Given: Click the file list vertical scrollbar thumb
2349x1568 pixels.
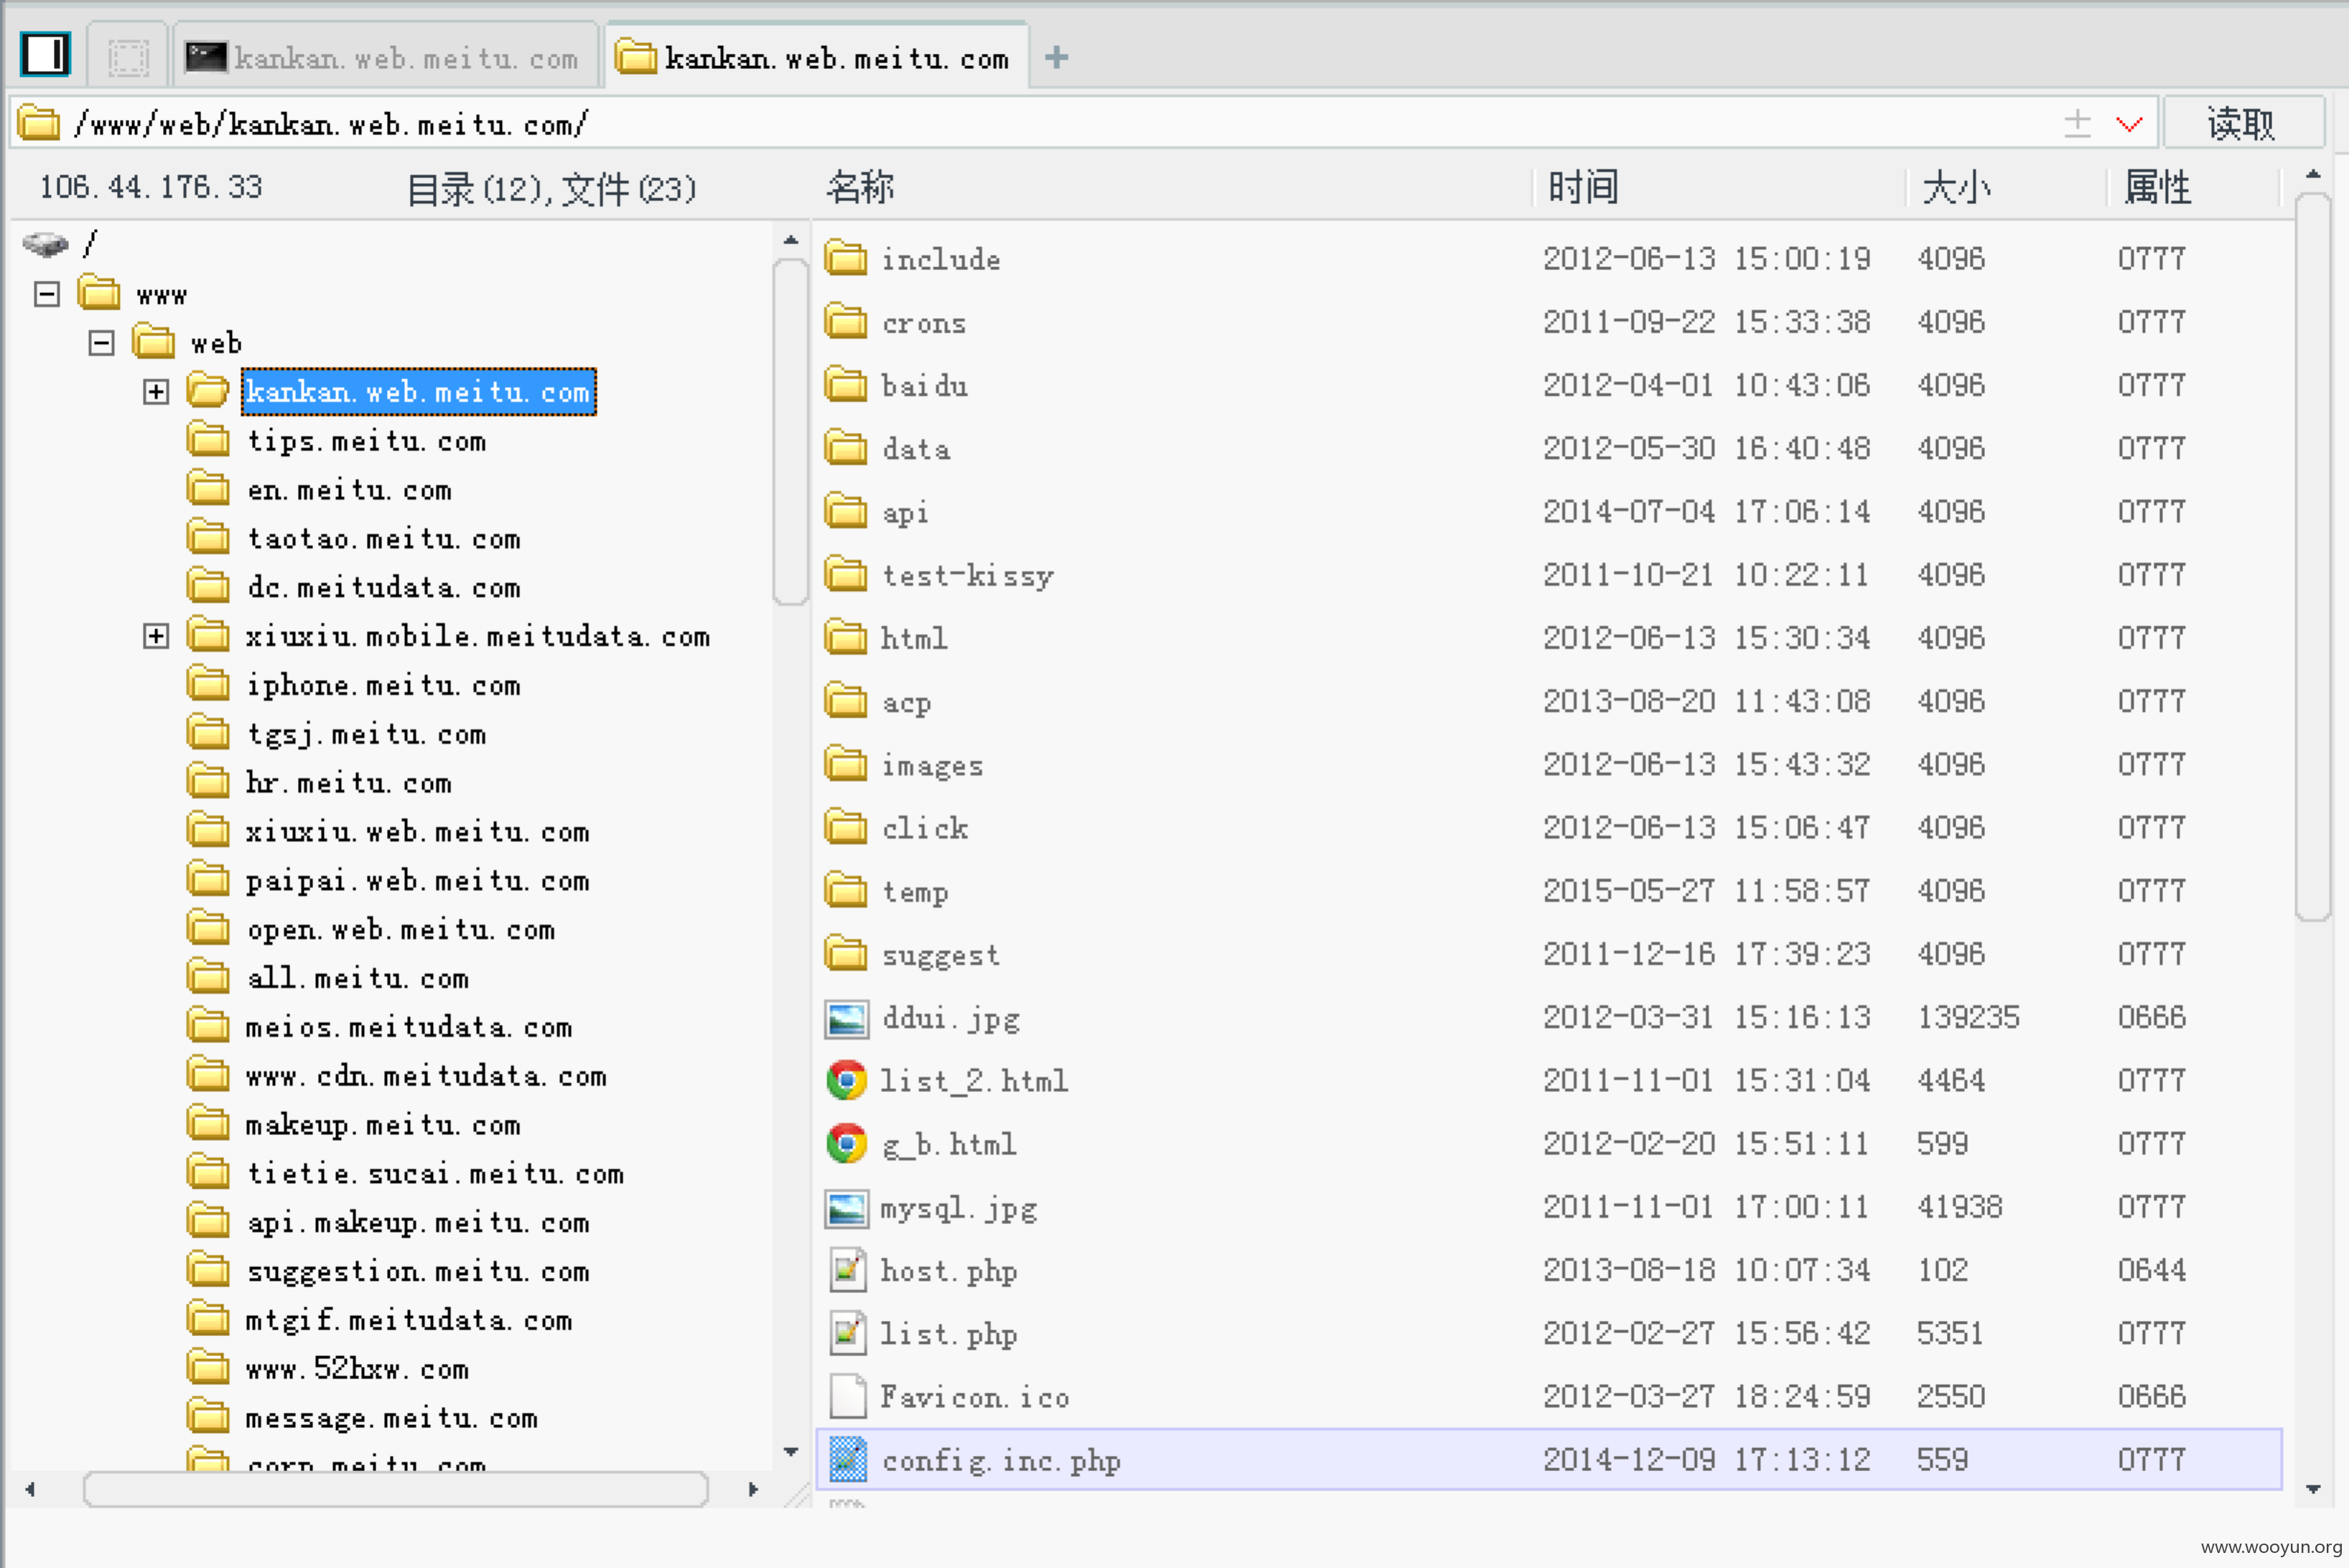Looking at the screenshot, I should pyautogui.click(x=2312, y=557).
